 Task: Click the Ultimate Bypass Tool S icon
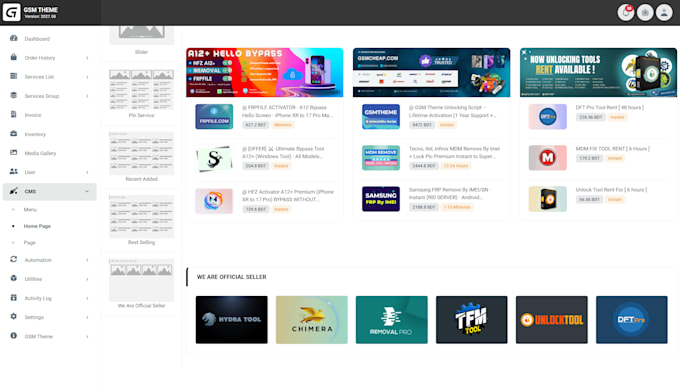[x=214, y=158]
